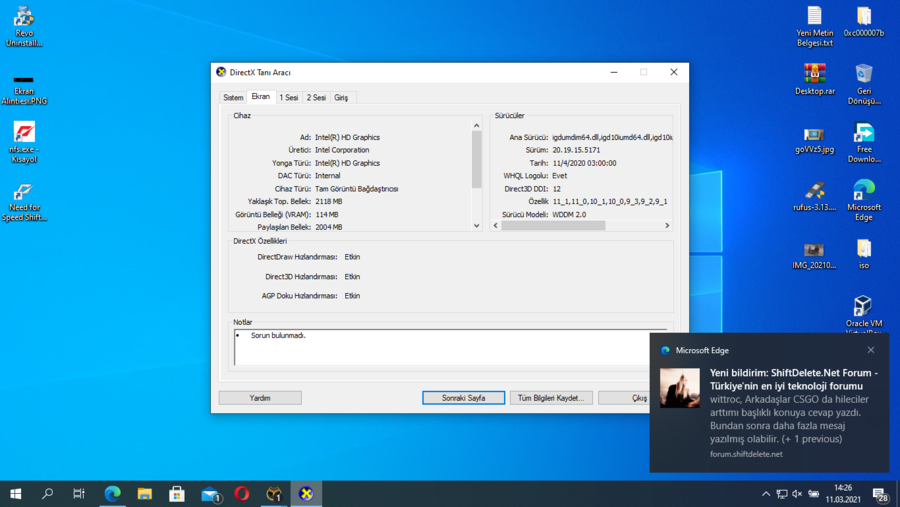Minimize DirectX Tanı Aracı window
Screen dimensions: 900x507
(x=614, y=72)
